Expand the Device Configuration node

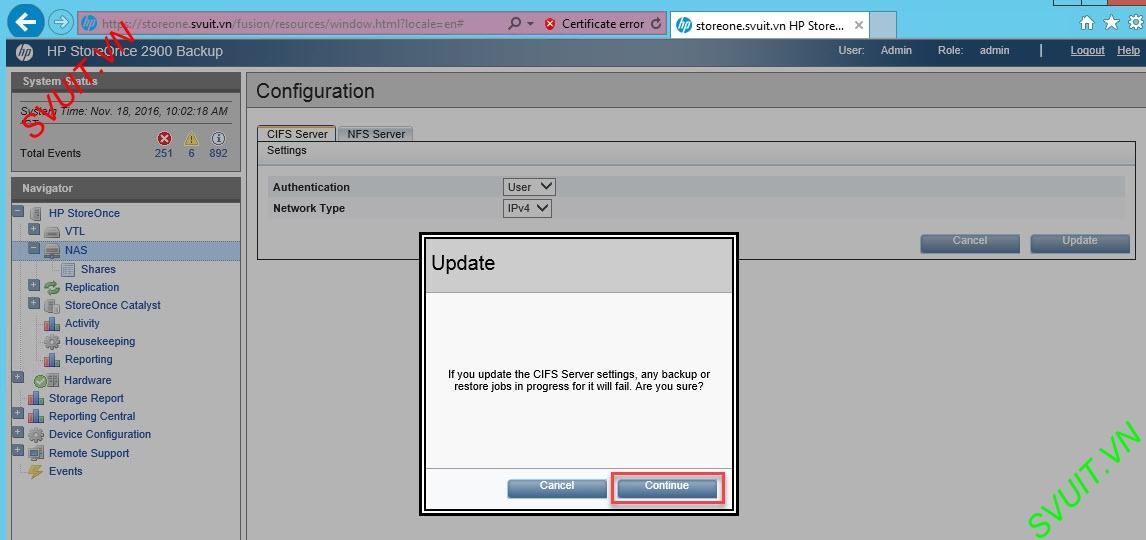[18, 432]
